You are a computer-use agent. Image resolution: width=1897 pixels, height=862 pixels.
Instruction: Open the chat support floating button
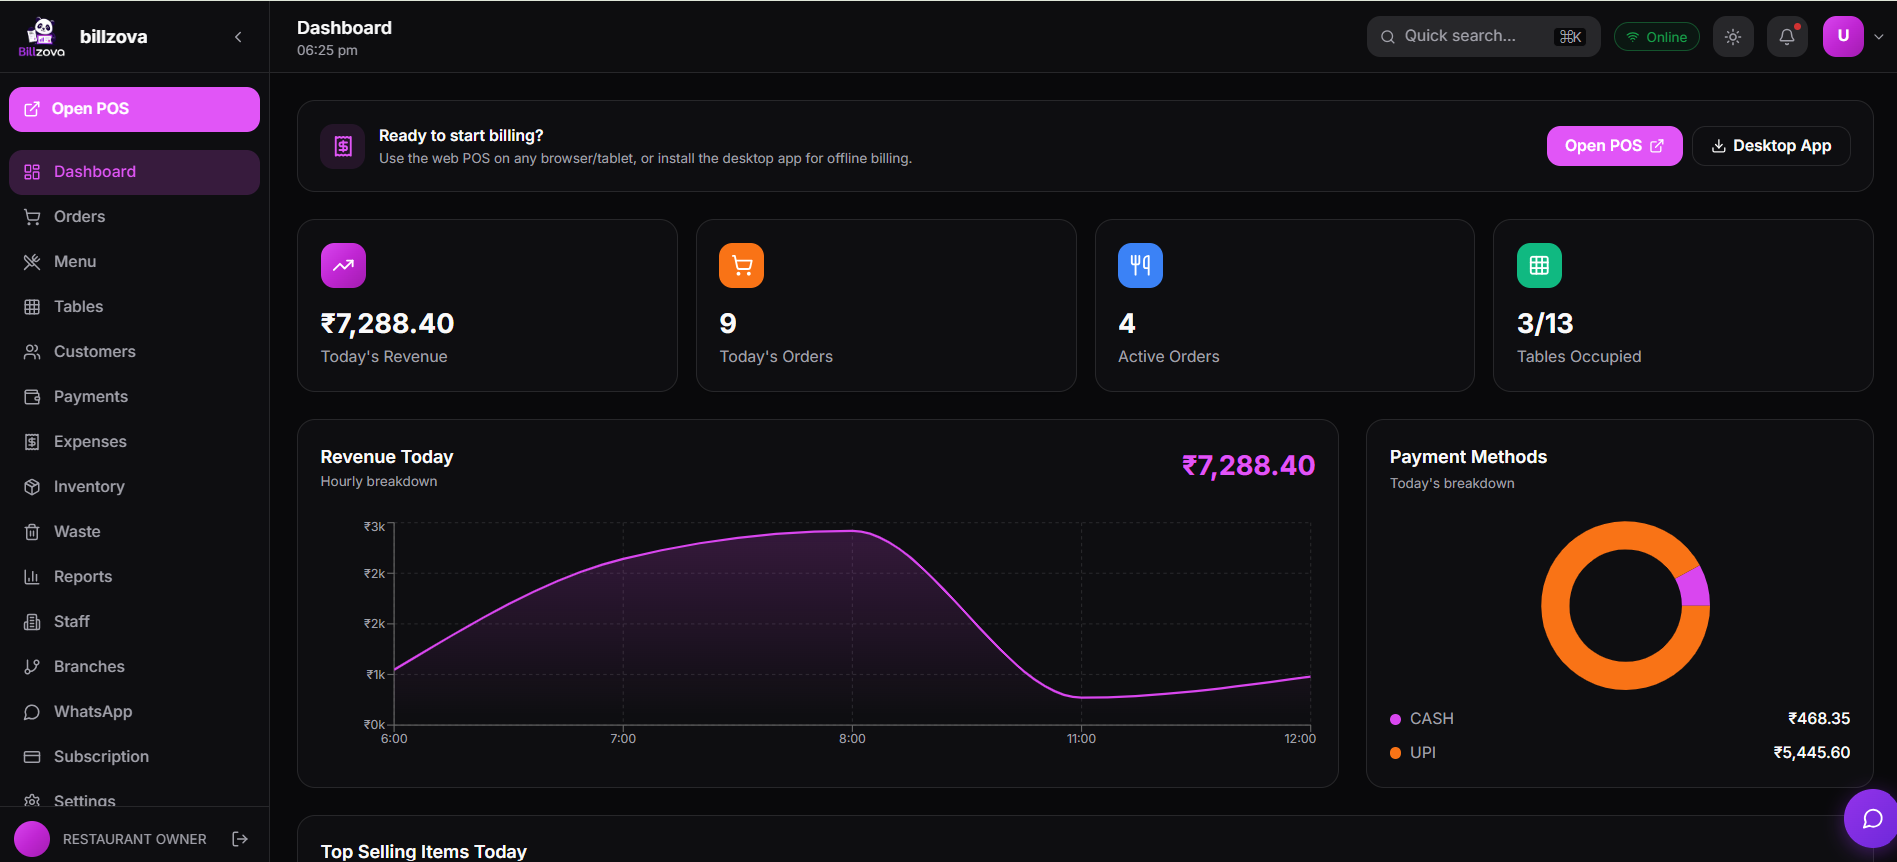coord(1871,819)
